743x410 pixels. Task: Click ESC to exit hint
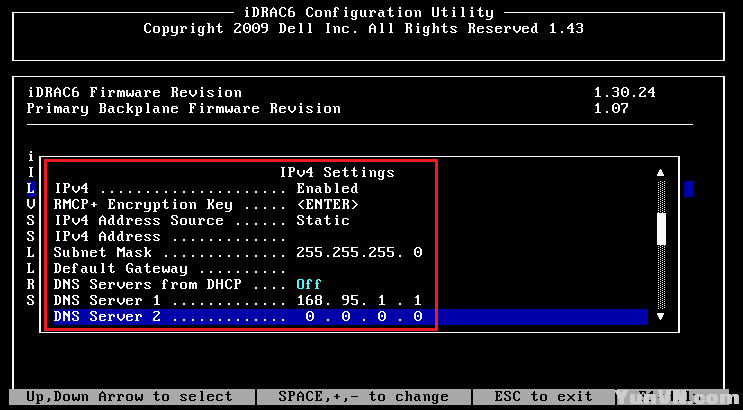(544, 396)
